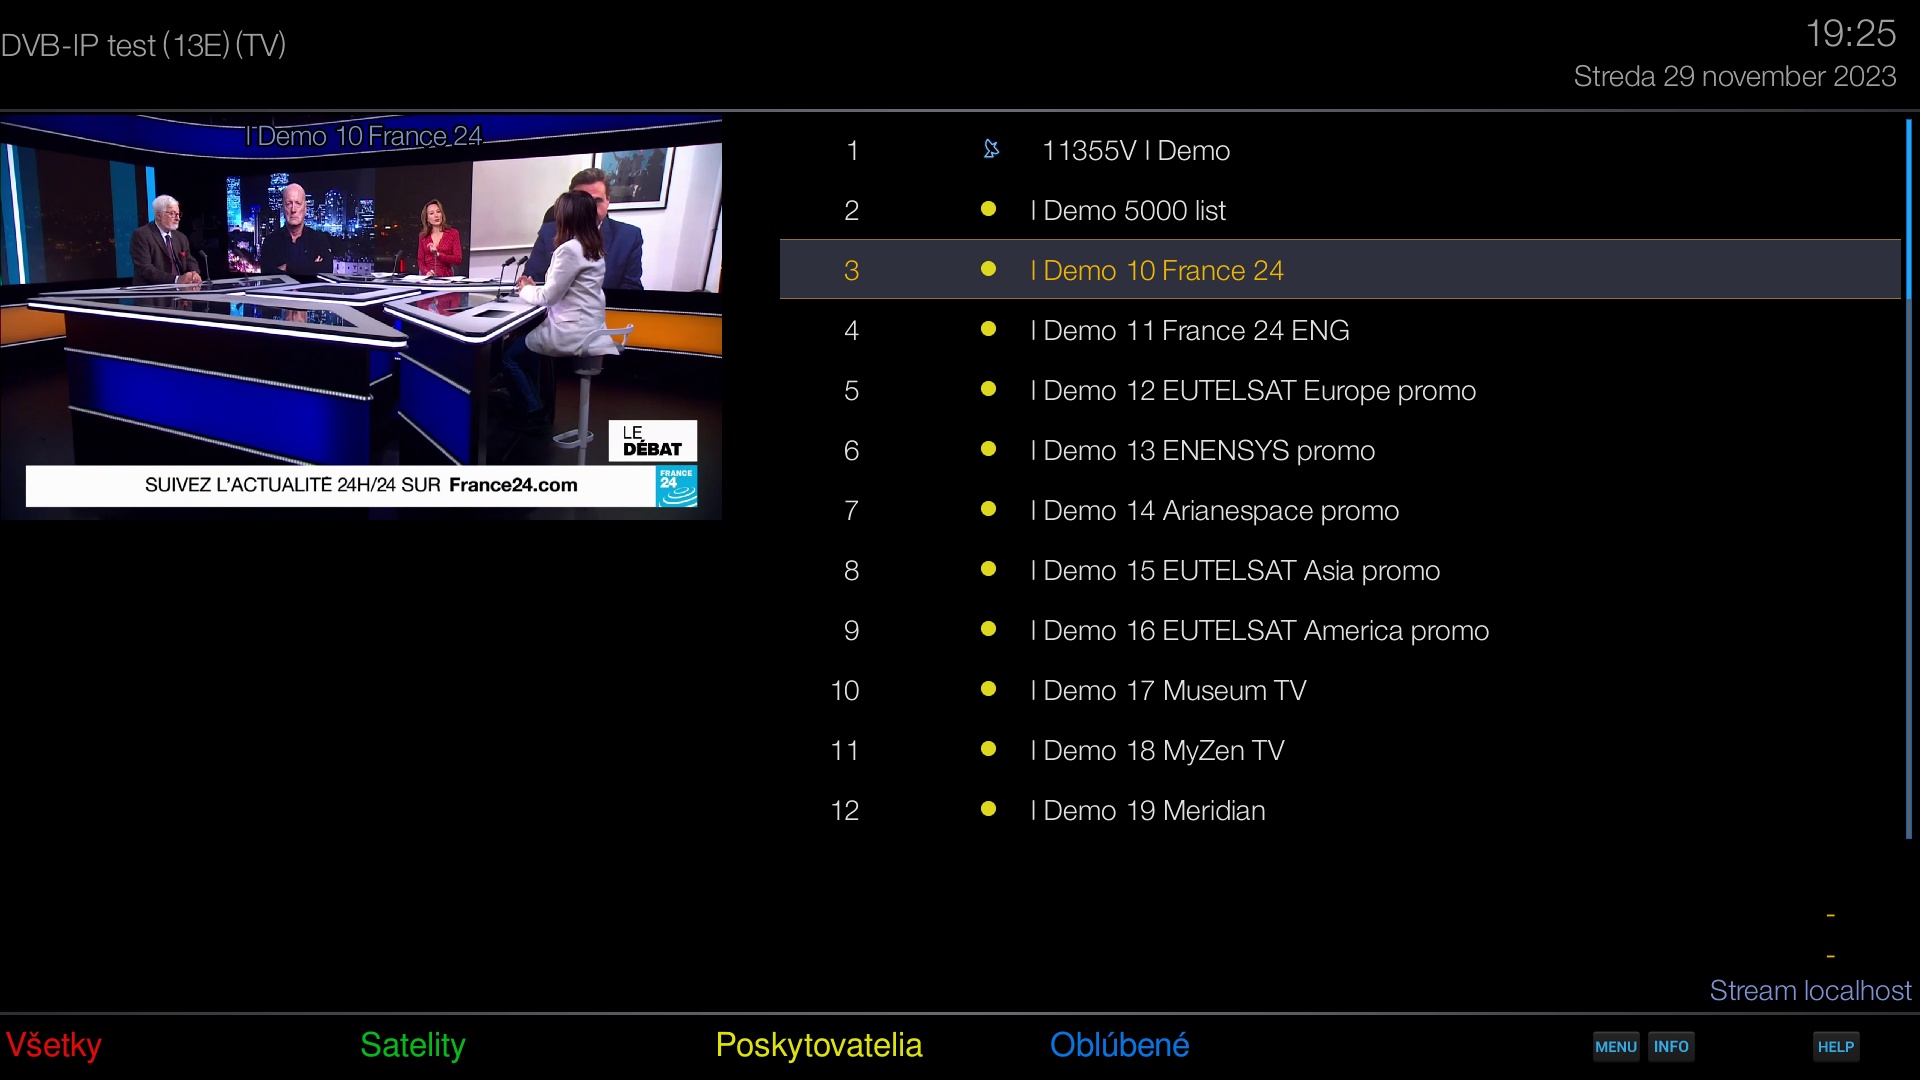
Task: Show the Obľúbené favourites tab
Action: point(1120,1045)
